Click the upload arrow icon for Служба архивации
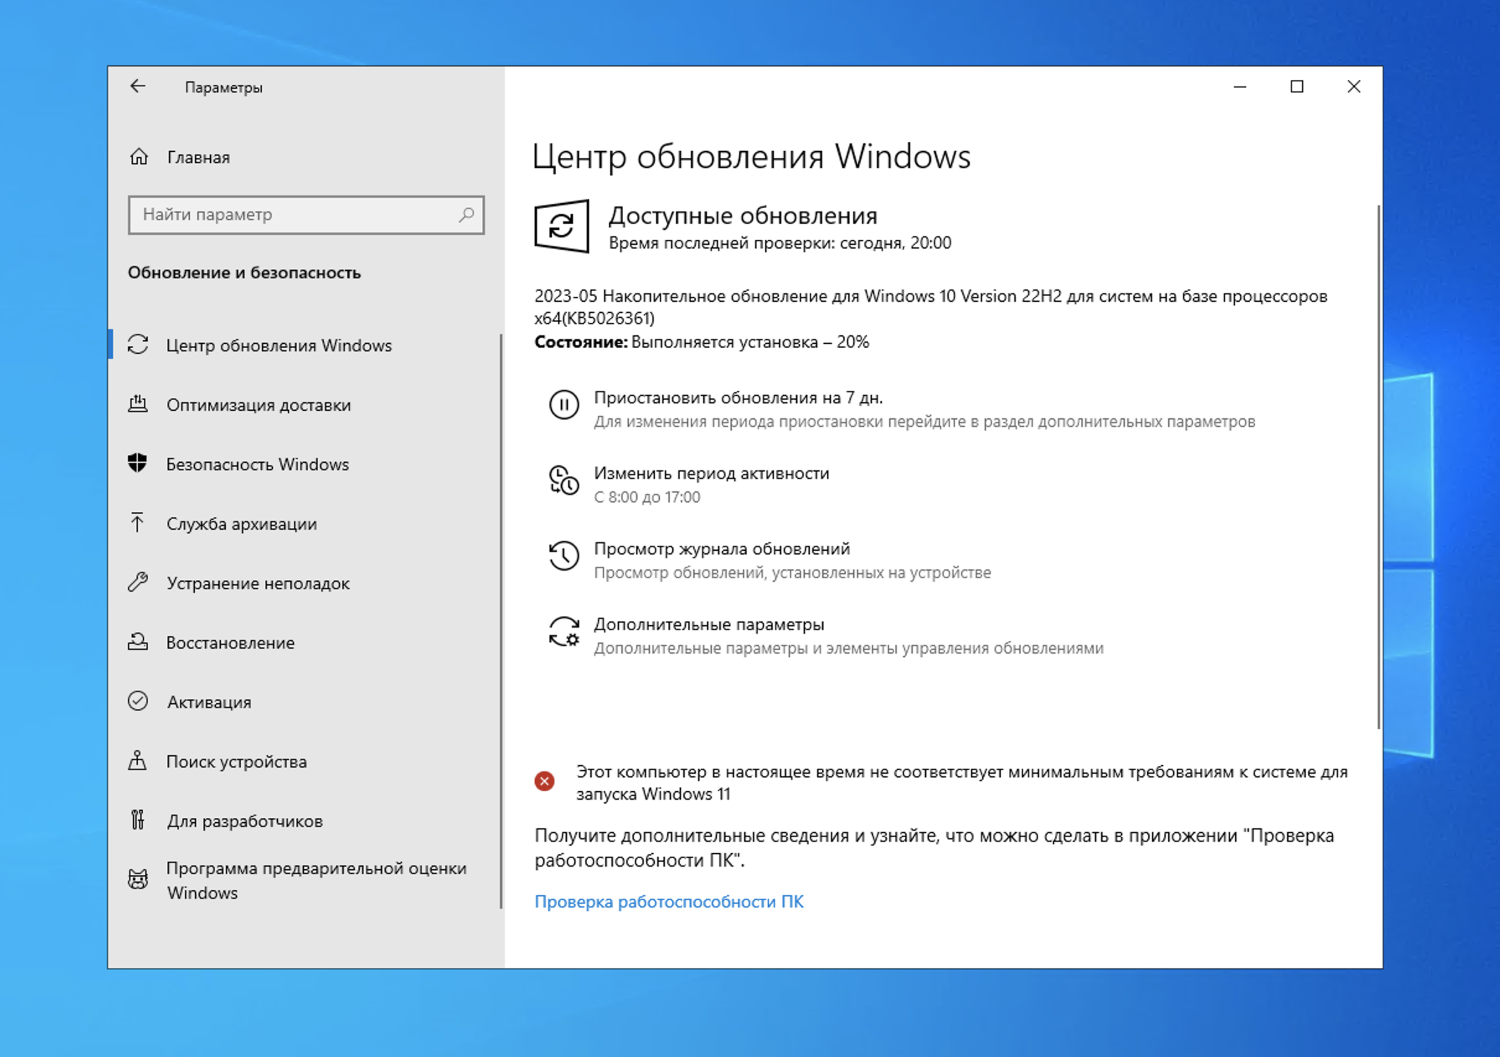The image size is (1500, 1057). (x=138, y=523)
